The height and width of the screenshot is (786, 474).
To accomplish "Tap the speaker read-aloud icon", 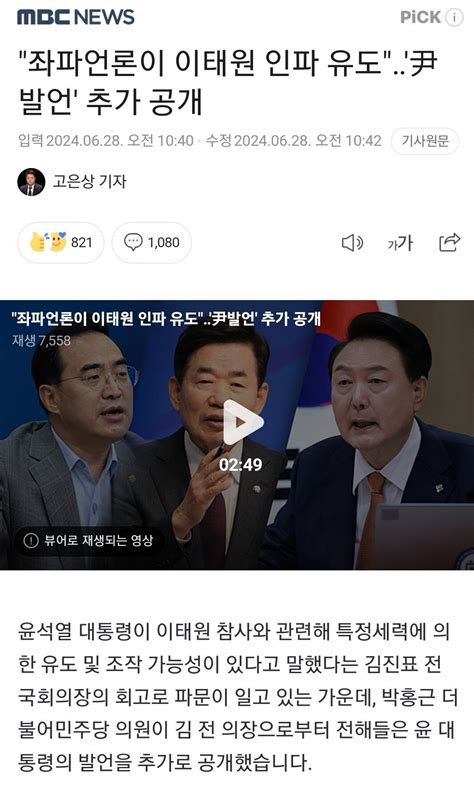I will point(352,243).
